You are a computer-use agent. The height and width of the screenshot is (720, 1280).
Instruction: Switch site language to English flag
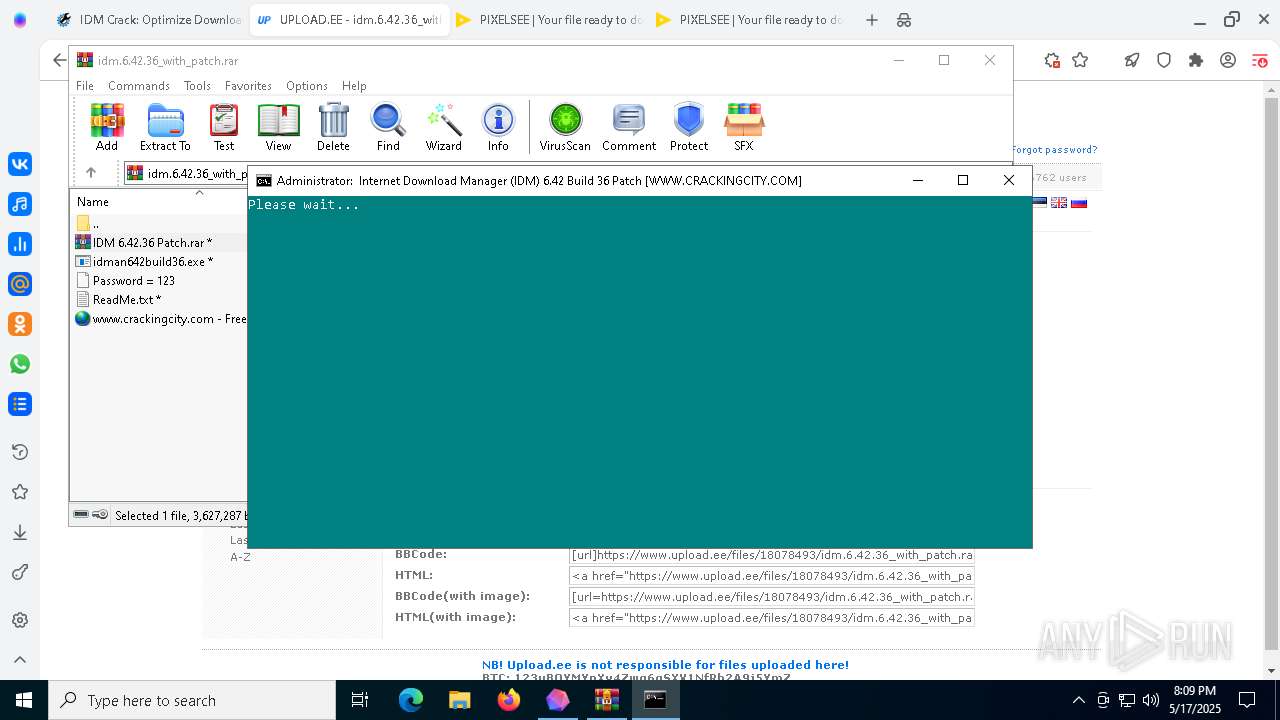(x=1059, y=203)
